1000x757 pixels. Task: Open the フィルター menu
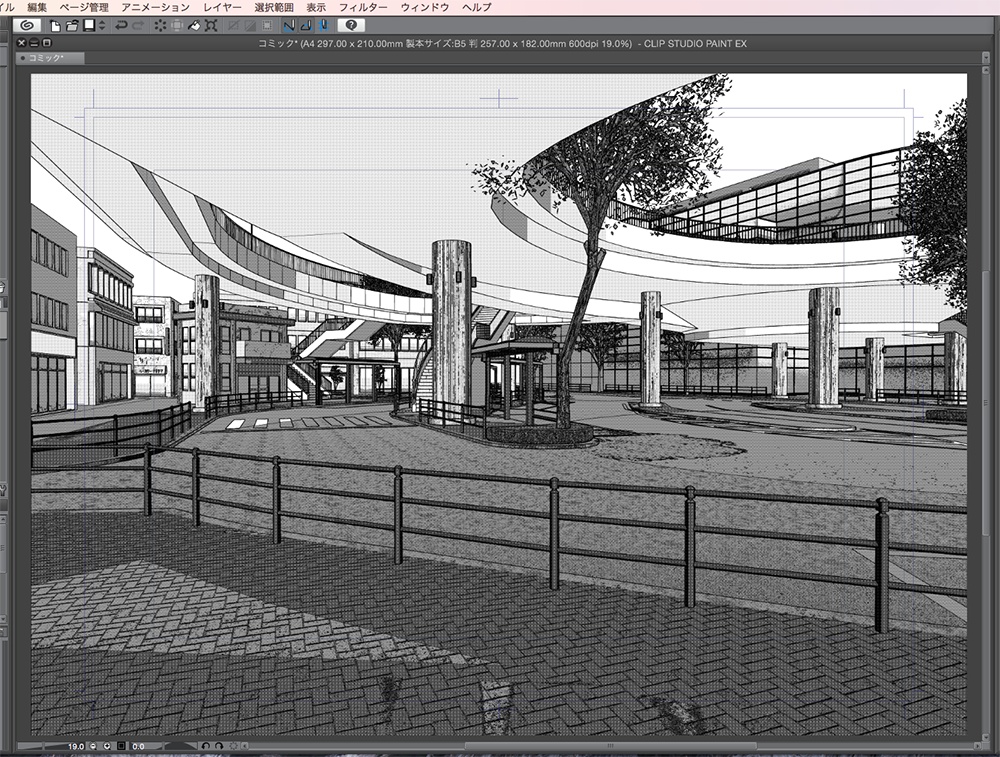[x=363, y=7]
